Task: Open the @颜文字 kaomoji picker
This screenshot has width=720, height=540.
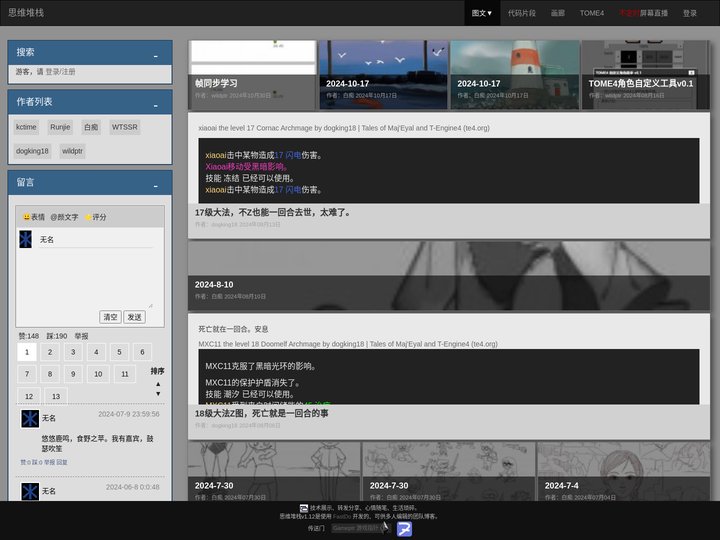Action: [x=64, y=217]
